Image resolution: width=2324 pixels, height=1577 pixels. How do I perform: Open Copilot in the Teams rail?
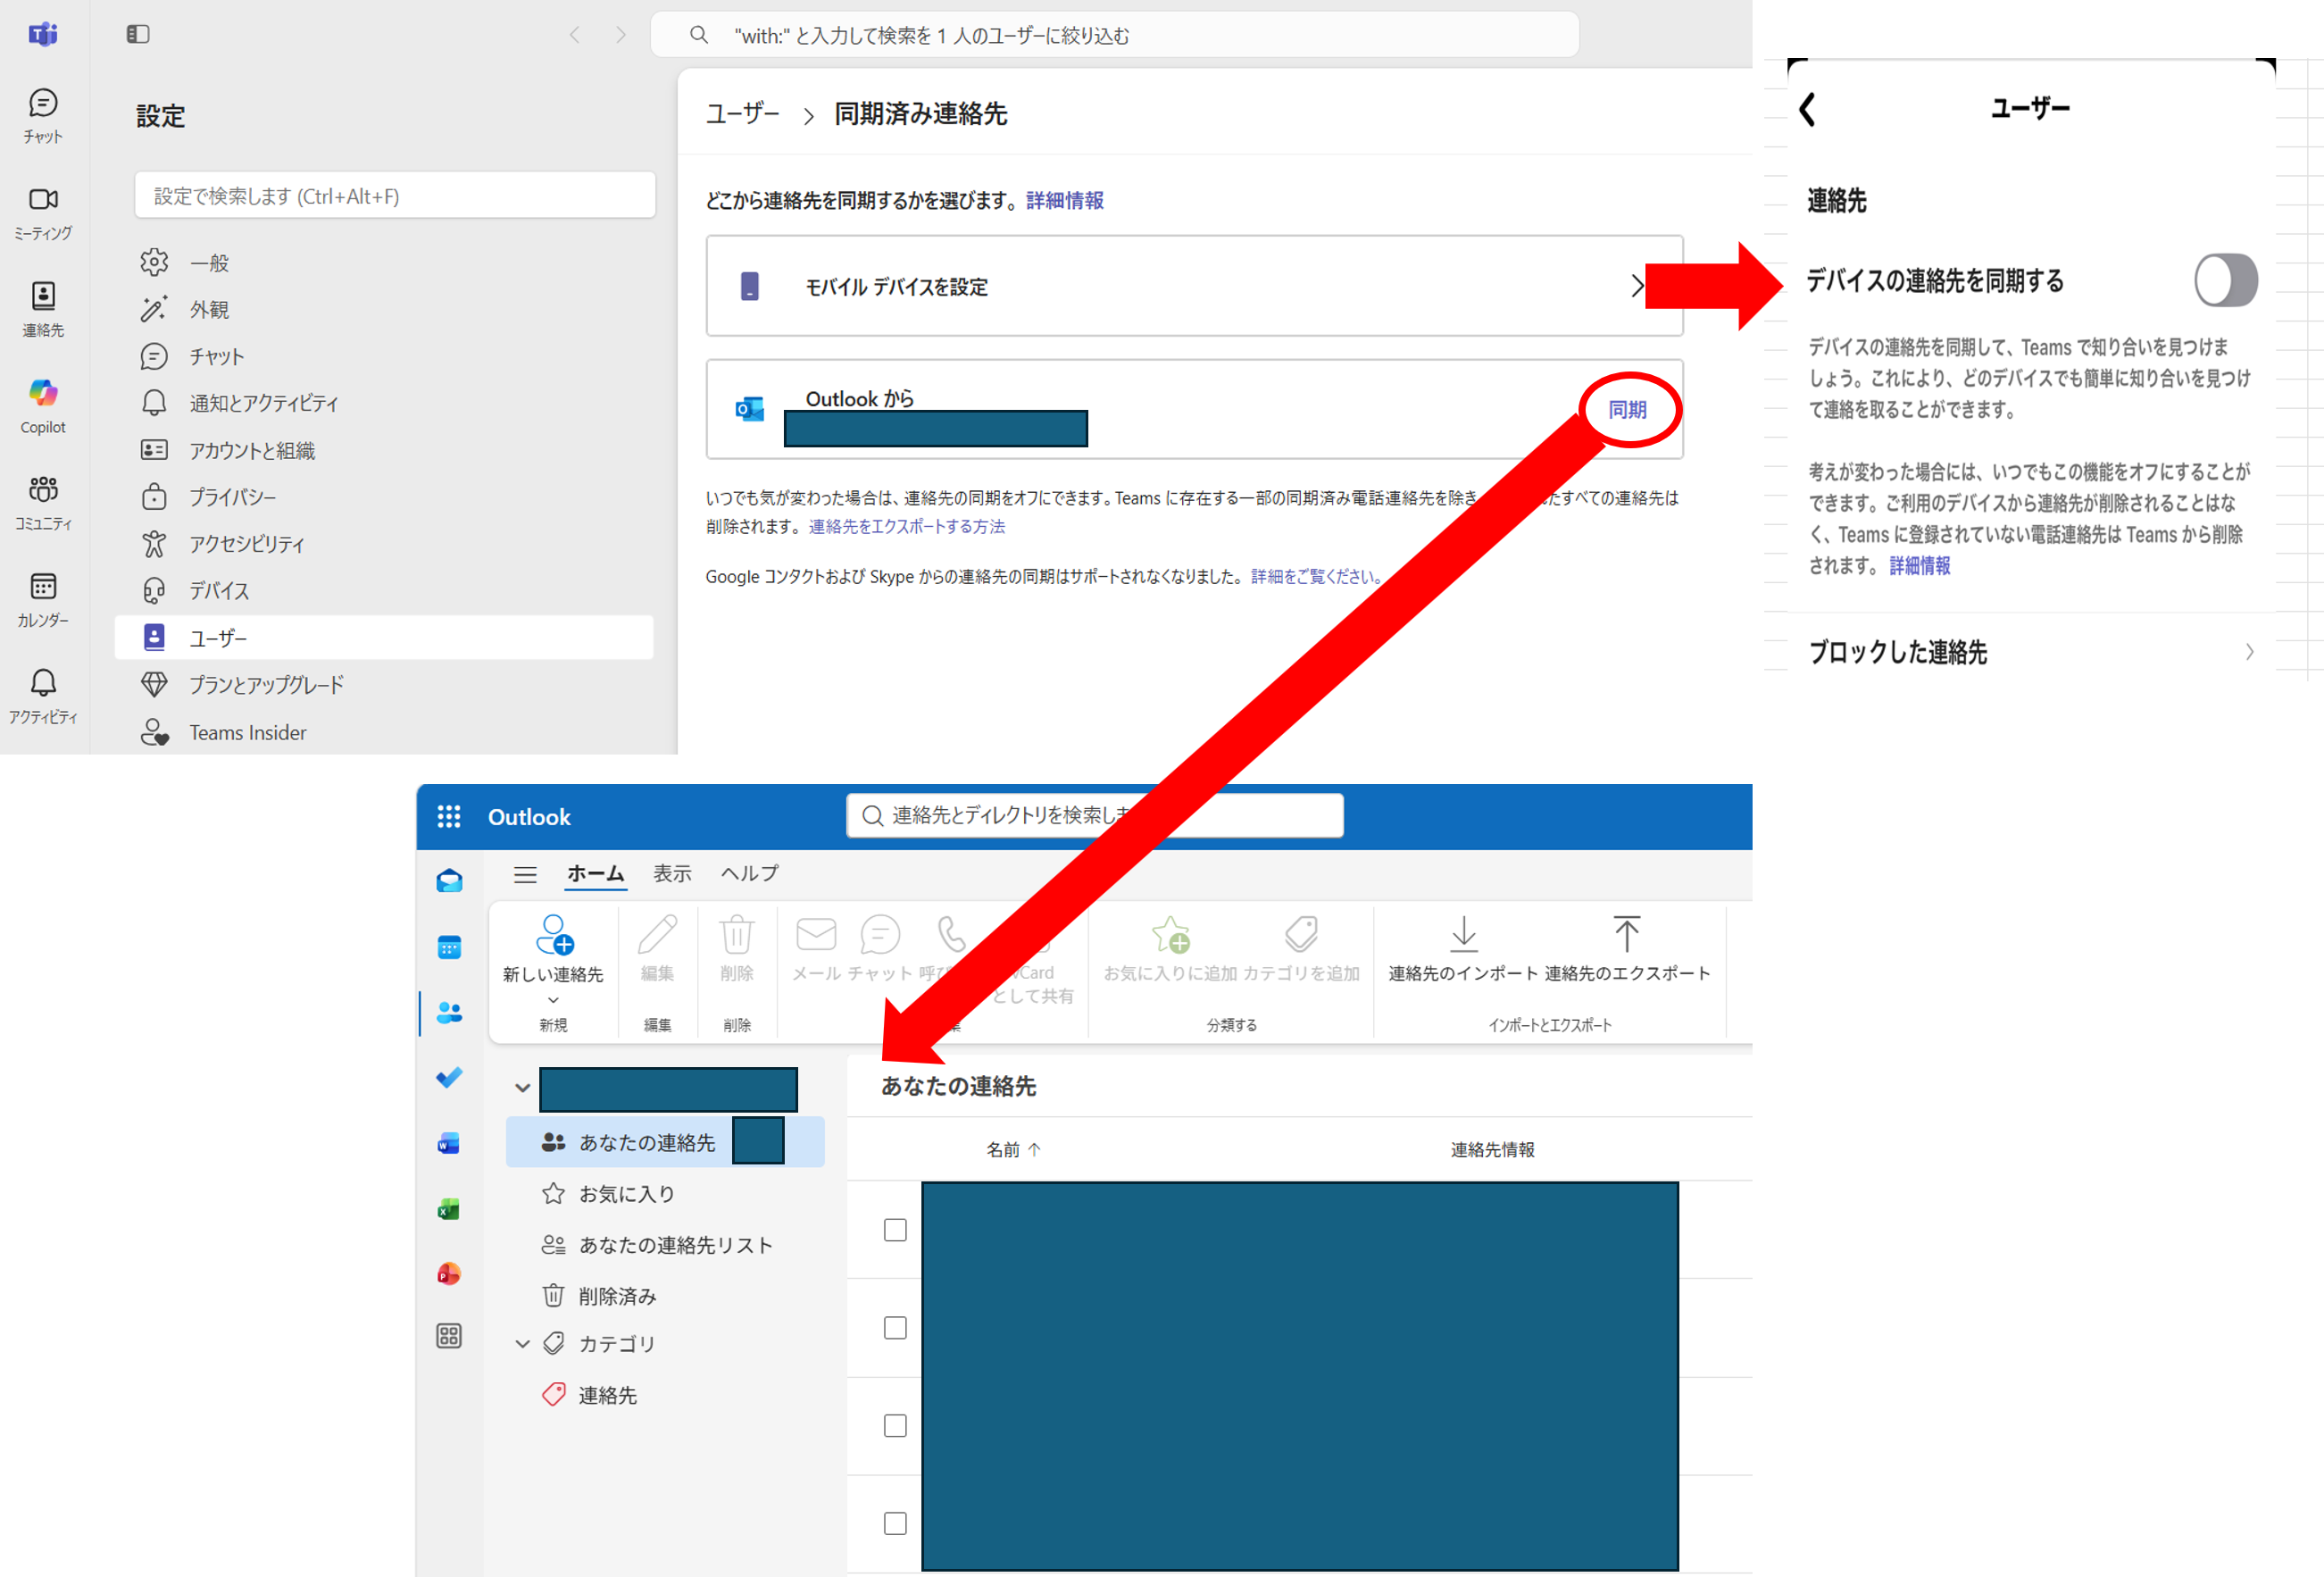coord(43,406)
